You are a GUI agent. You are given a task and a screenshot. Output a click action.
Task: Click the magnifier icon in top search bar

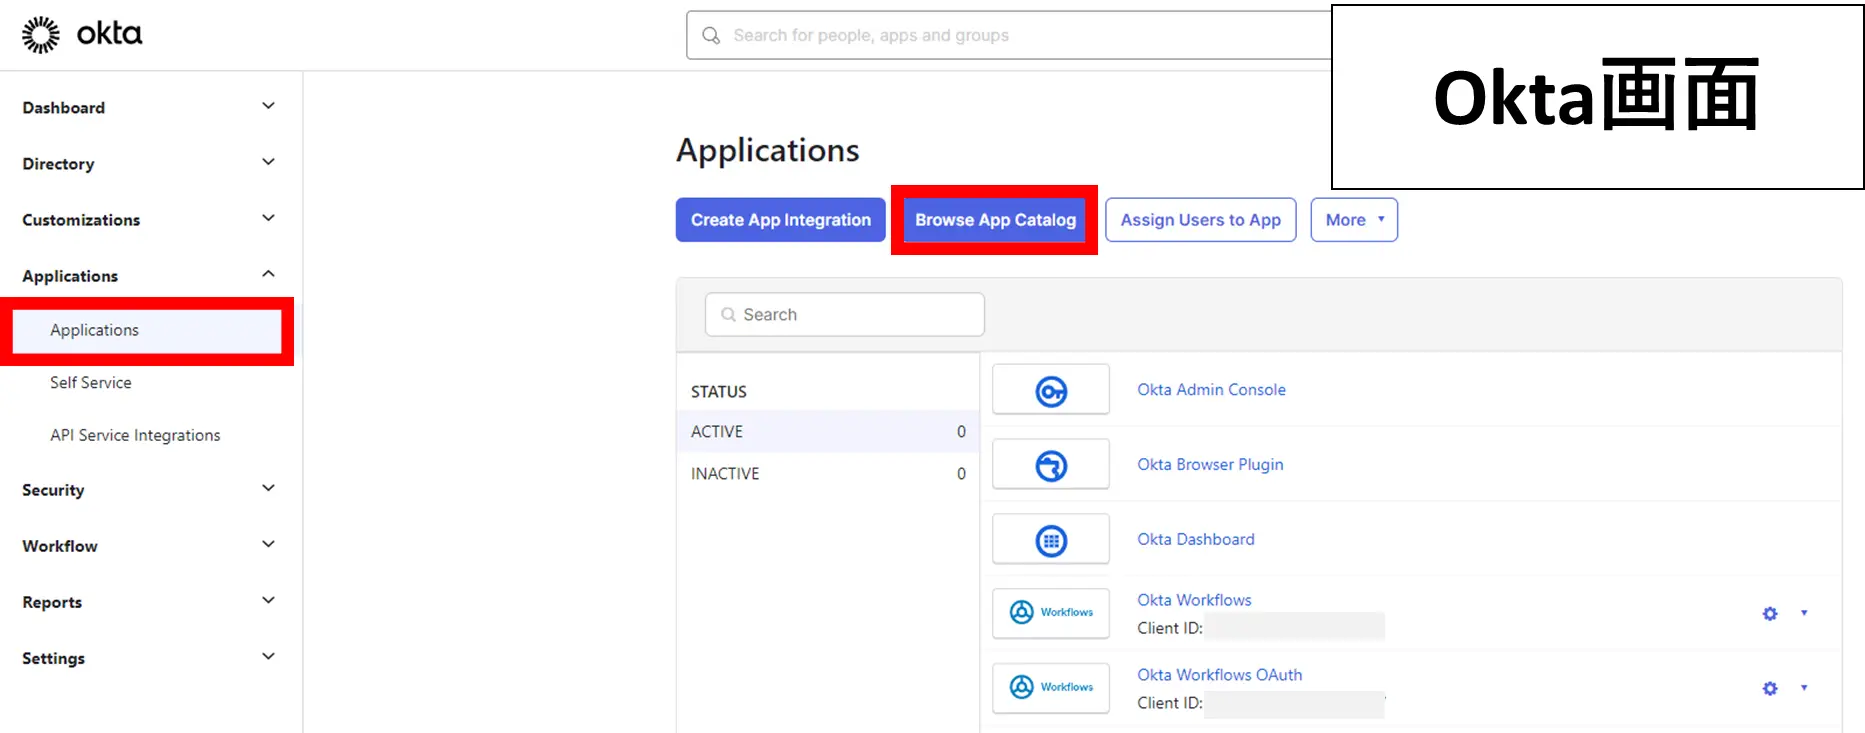click(711, 35)
